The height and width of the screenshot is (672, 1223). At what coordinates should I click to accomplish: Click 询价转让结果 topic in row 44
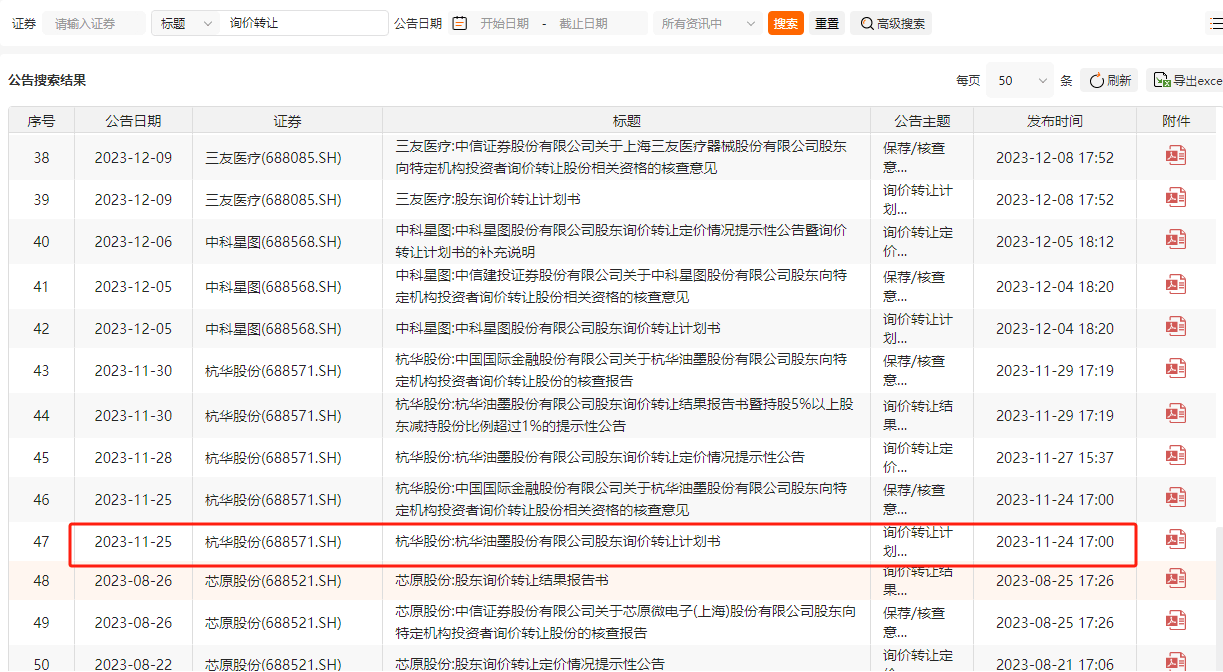(x=918, y=415)
